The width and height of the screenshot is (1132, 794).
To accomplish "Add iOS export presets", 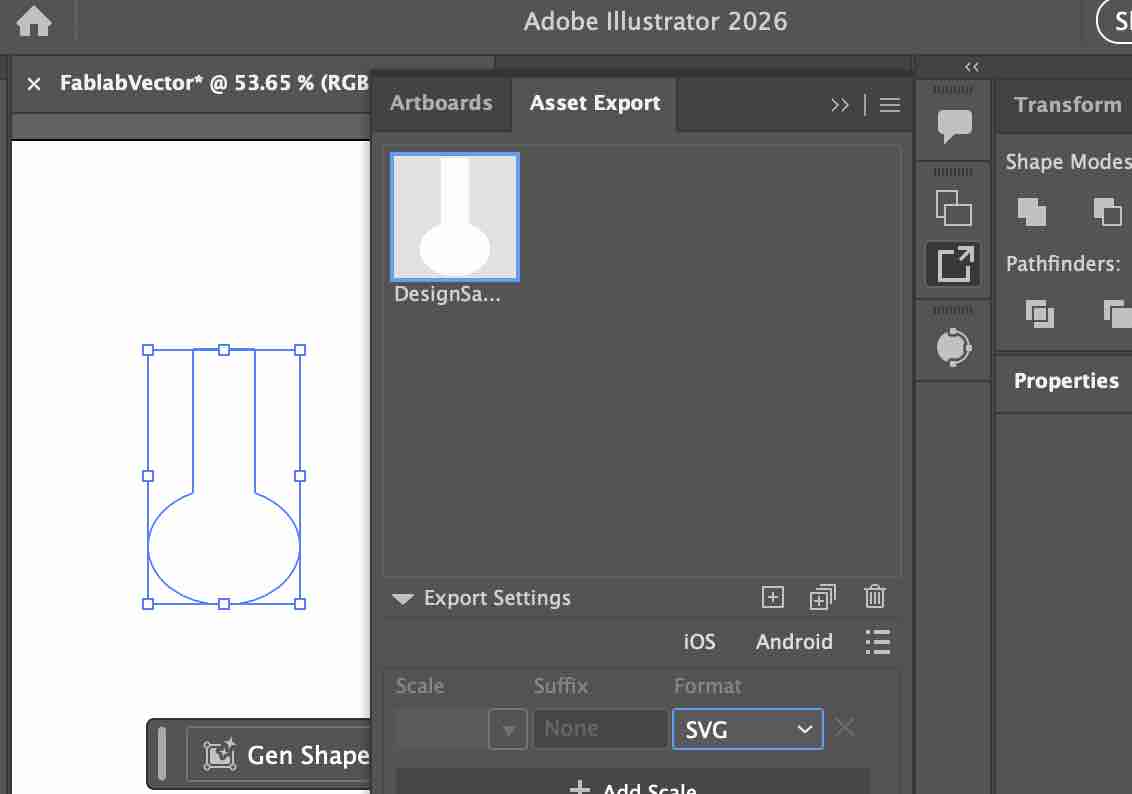I will tap(699, 642).
